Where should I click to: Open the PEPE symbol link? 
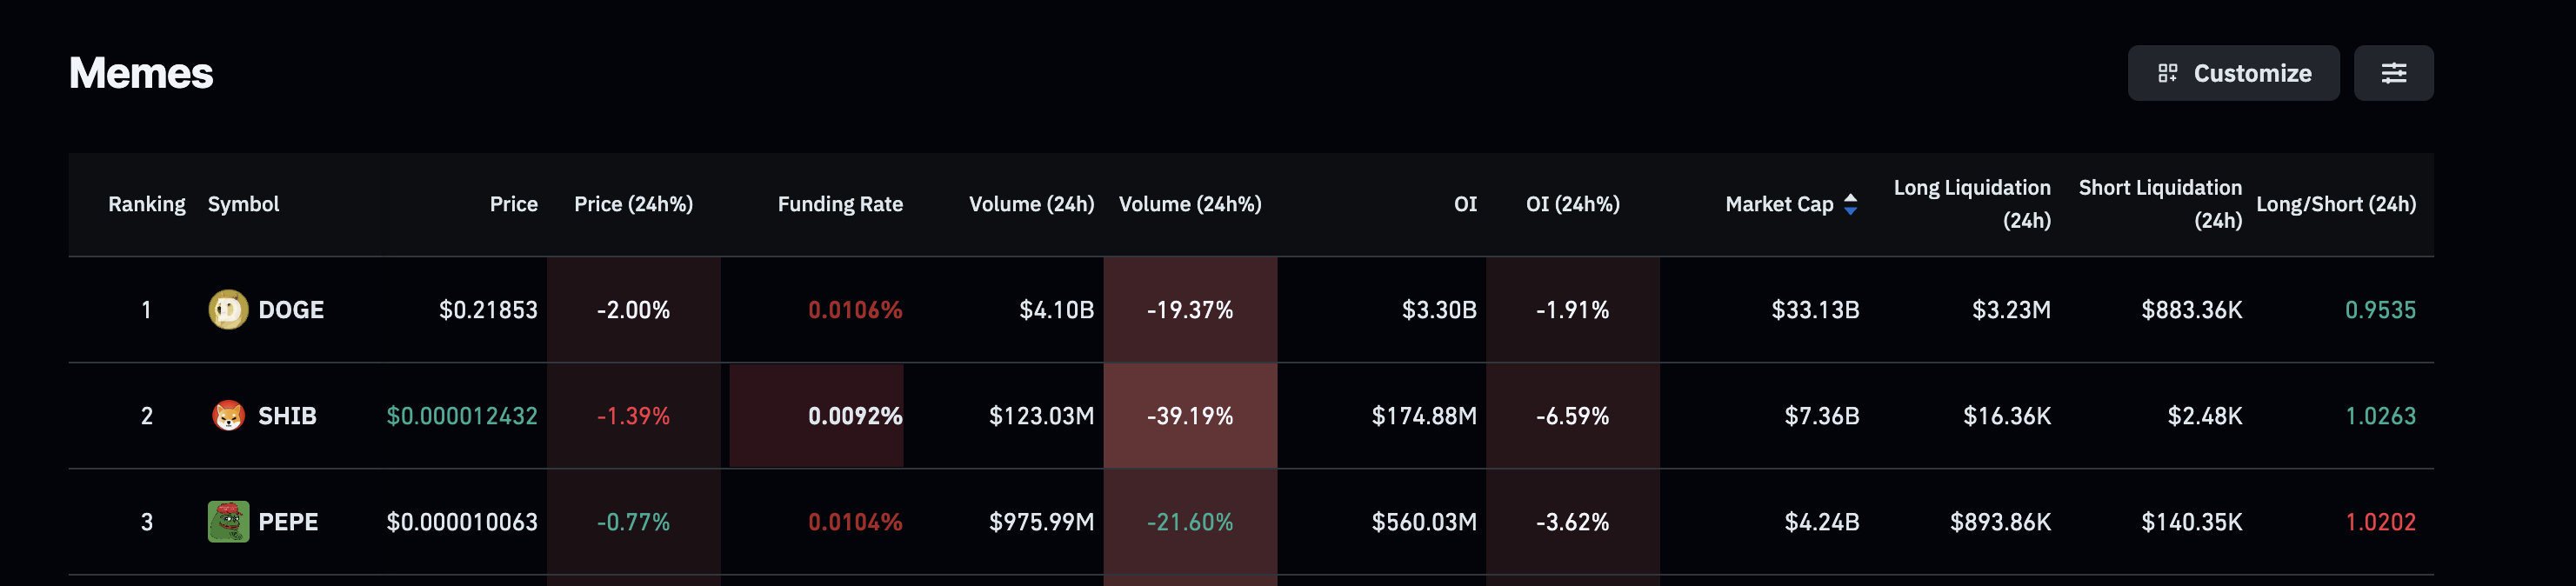[288, 522]
